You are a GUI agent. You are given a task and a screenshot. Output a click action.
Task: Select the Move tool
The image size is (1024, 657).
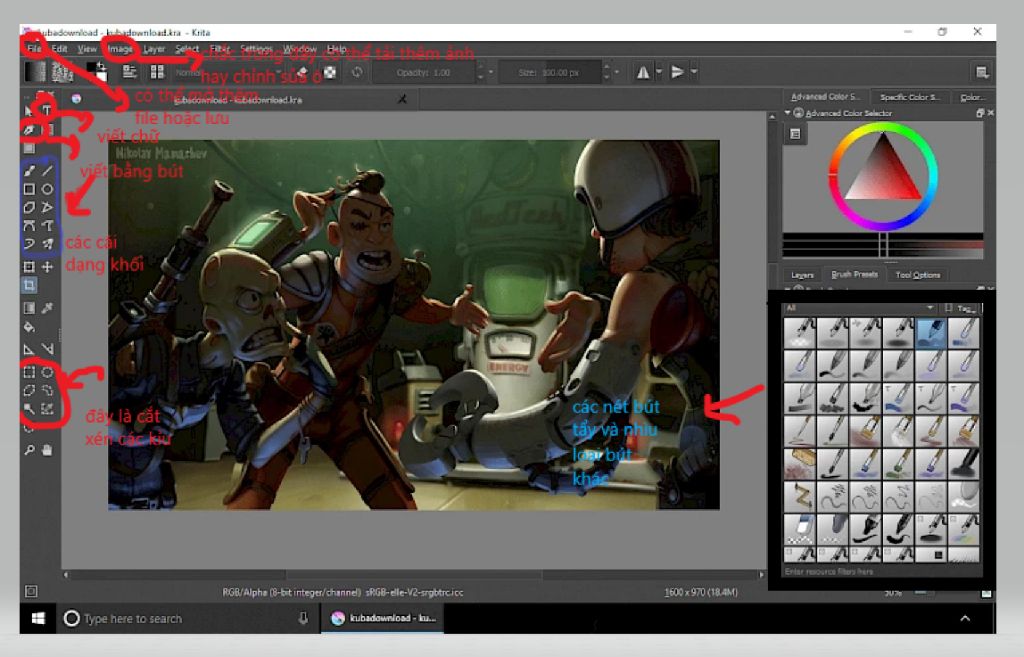[47, 266]
